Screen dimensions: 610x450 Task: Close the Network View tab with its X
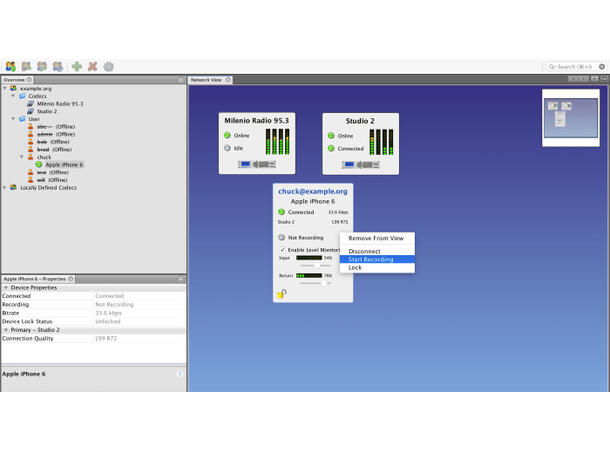tap(228, 80)
